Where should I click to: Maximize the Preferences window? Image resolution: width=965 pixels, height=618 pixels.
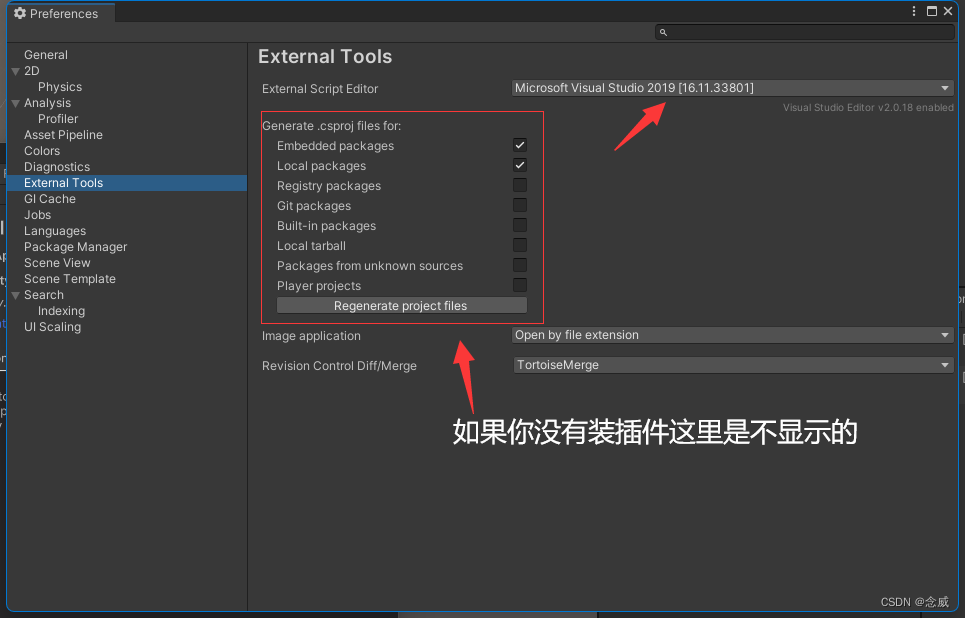click(932, 11)
